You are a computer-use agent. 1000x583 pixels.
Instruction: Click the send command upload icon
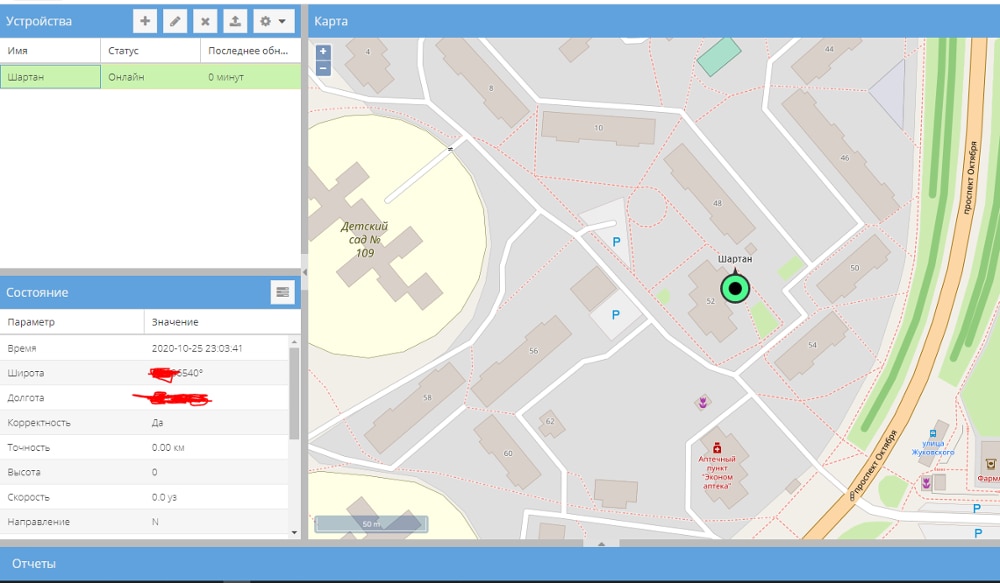pos(234,21)
